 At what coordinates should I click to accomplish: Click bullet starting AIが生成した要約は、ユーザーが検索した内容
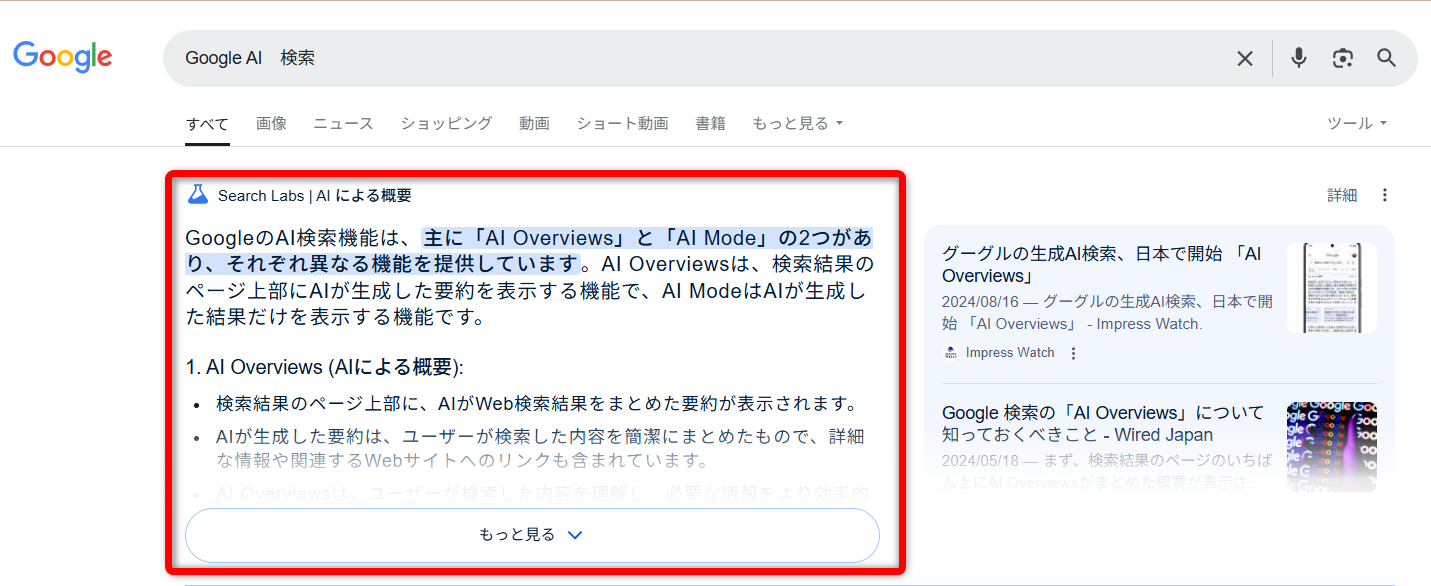540,448
